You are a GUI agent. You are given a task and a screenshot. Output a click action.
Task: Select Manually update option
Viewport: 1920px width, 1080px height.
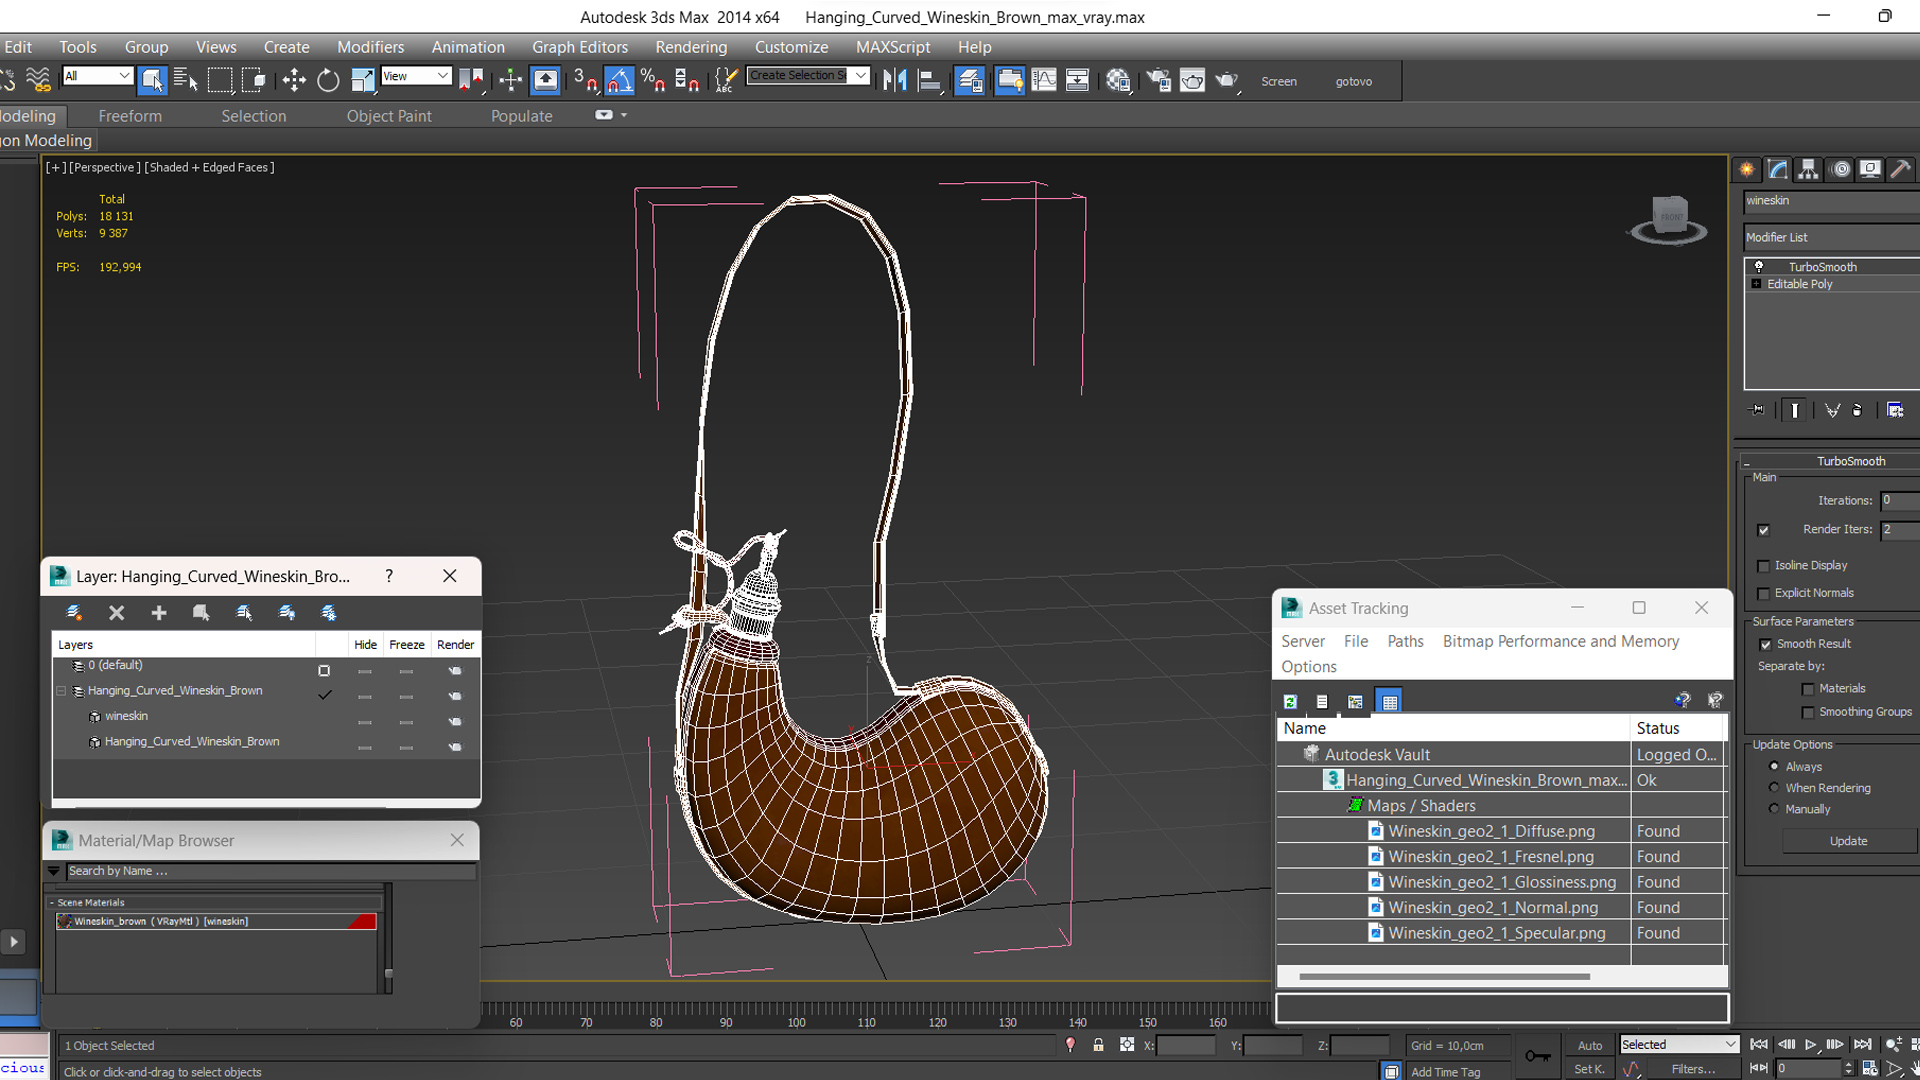[1774, 809]
